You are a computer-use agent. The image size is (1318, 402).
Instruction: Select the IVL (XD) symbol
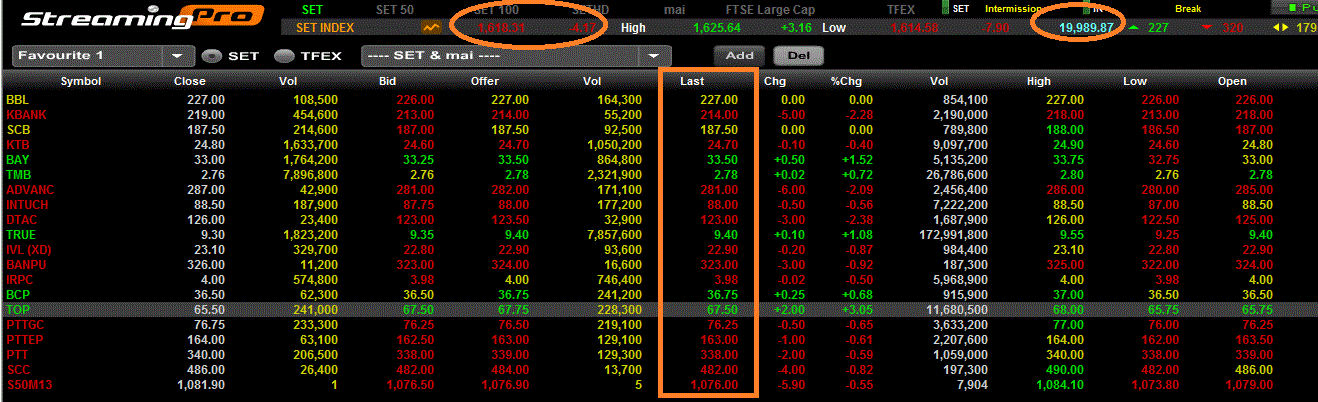click(28, 250)
